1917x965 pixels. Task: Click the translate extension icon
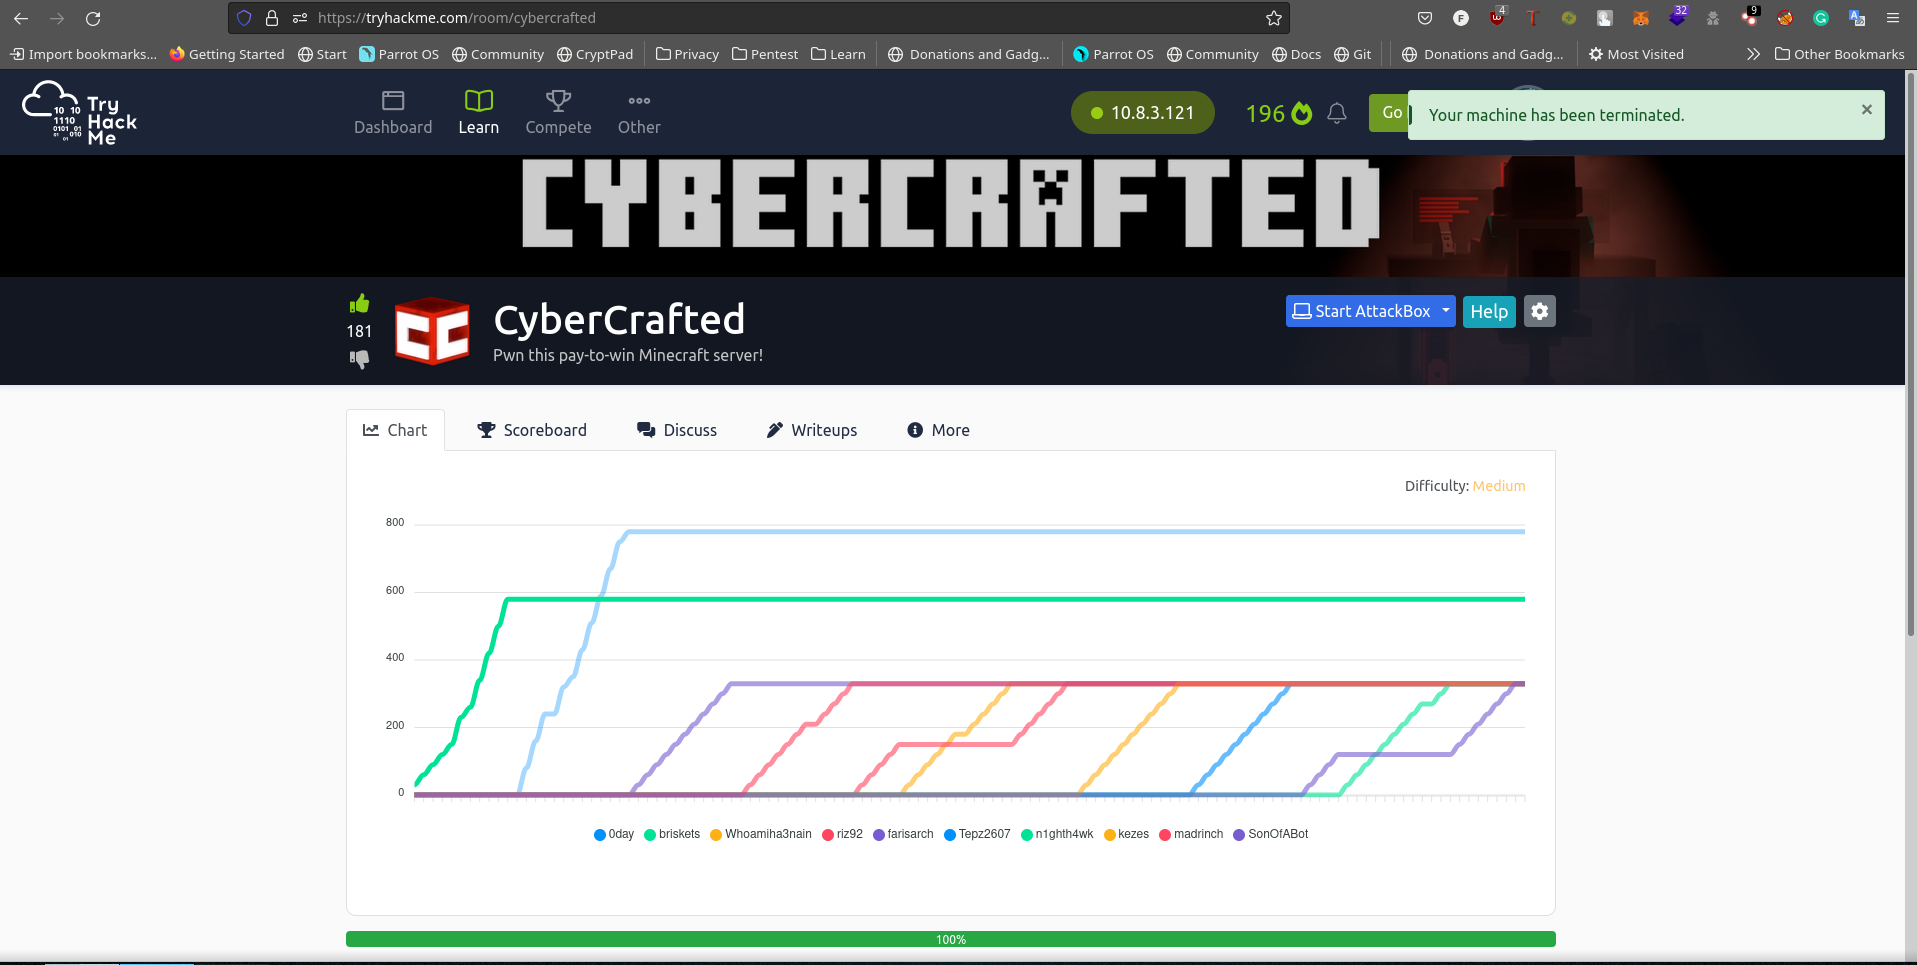[x=1857, y=18]
